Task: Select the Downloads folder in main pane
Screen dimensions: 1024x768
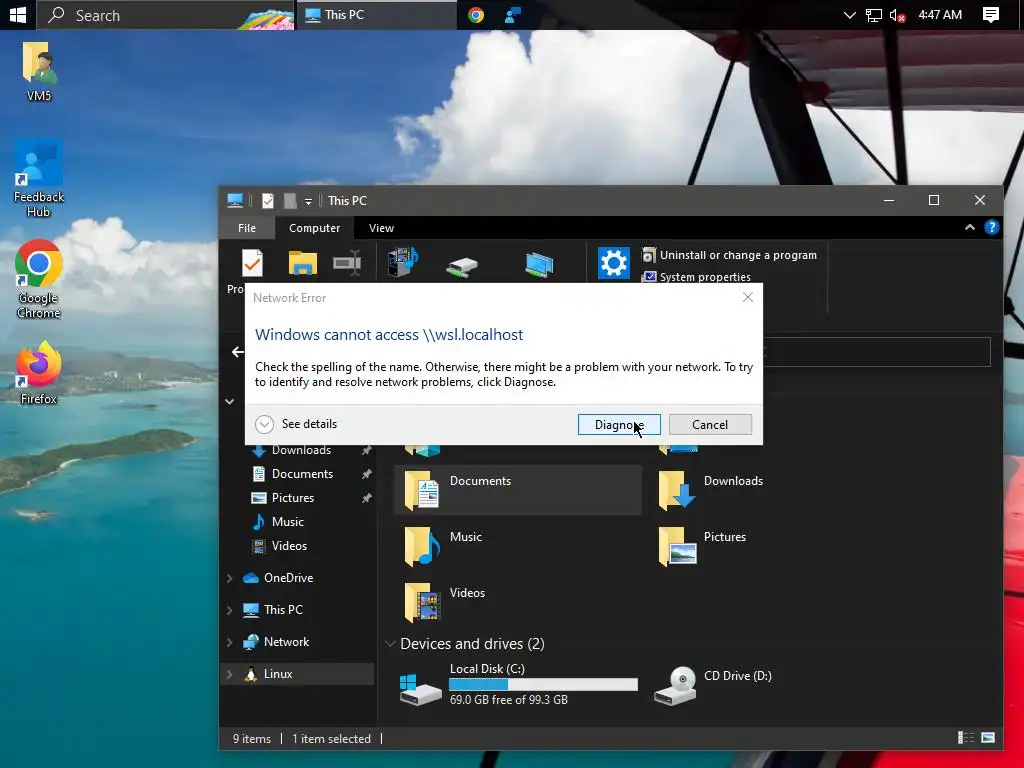Action: pos(712,490)
